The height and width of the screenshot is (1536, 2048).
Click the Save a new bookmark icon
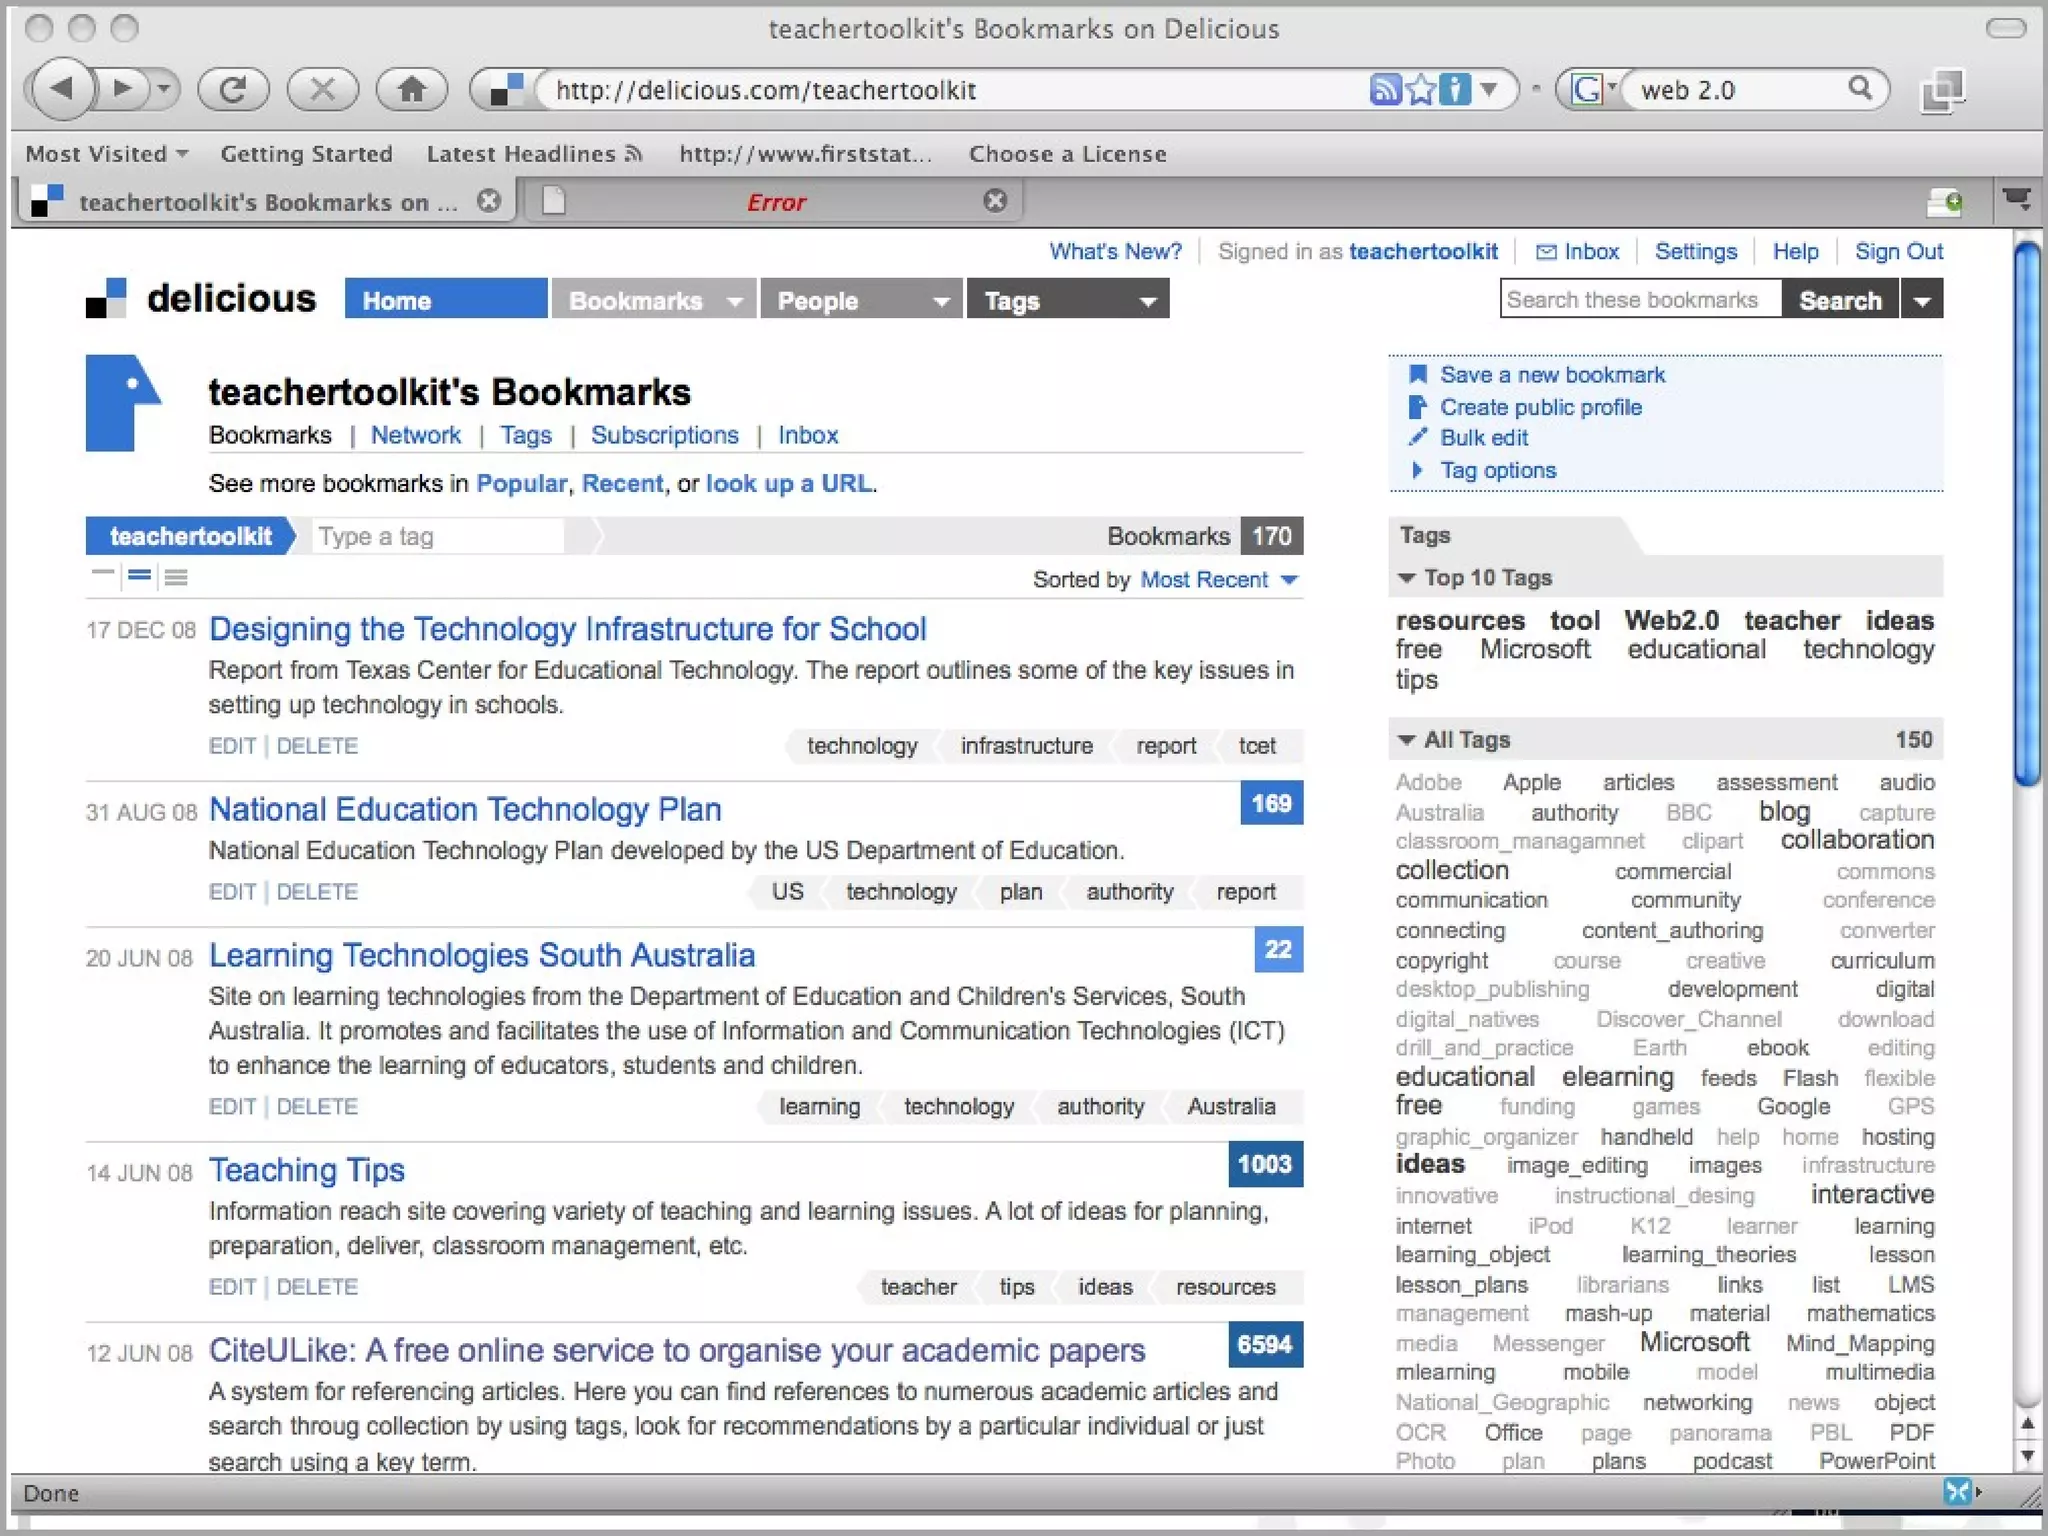click(x=1417, y=375)
